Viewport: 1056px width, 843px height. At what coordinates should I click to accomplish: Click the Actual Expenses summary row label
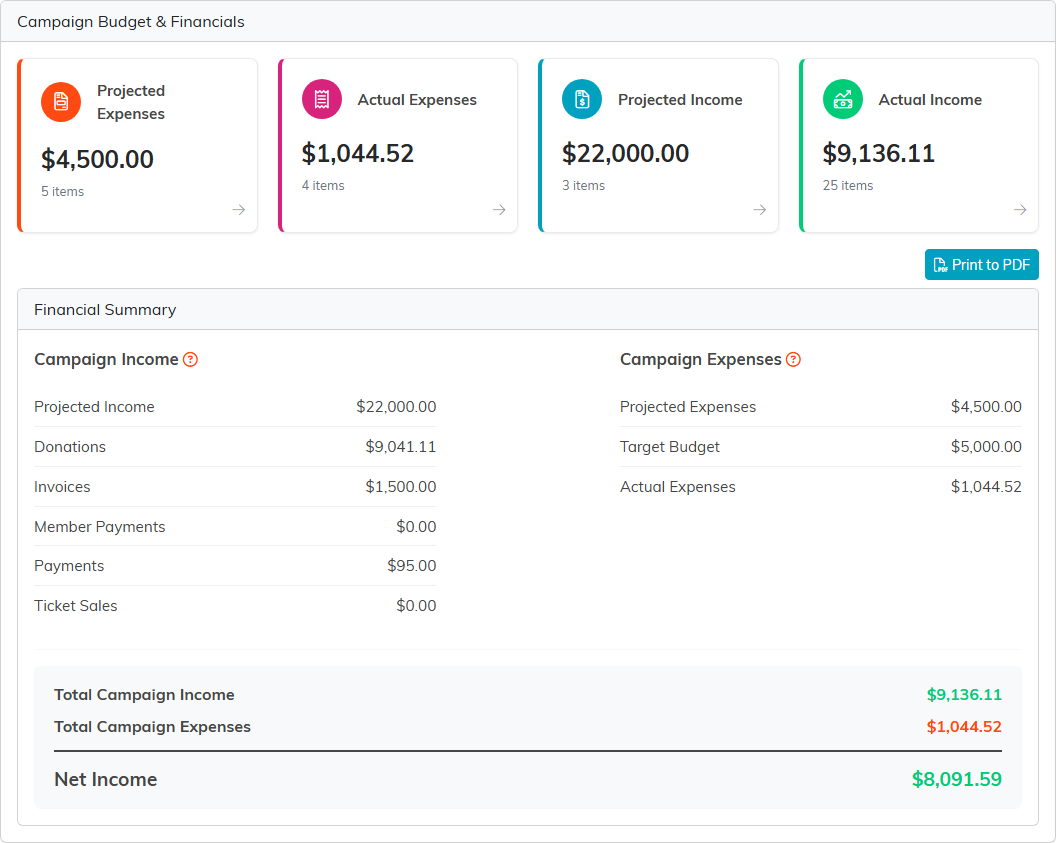coord(678,487)
